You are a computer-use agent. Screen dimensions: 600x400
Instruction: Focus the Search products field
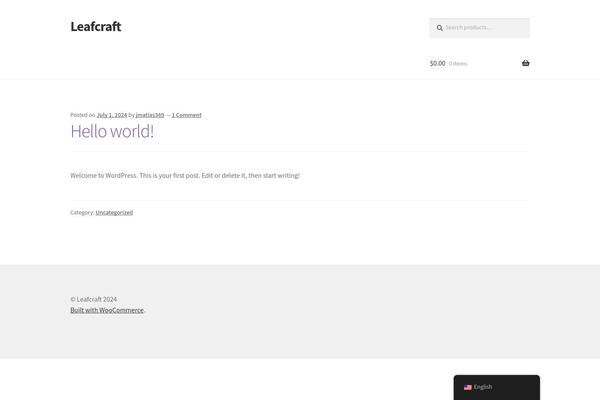[479, 28]
